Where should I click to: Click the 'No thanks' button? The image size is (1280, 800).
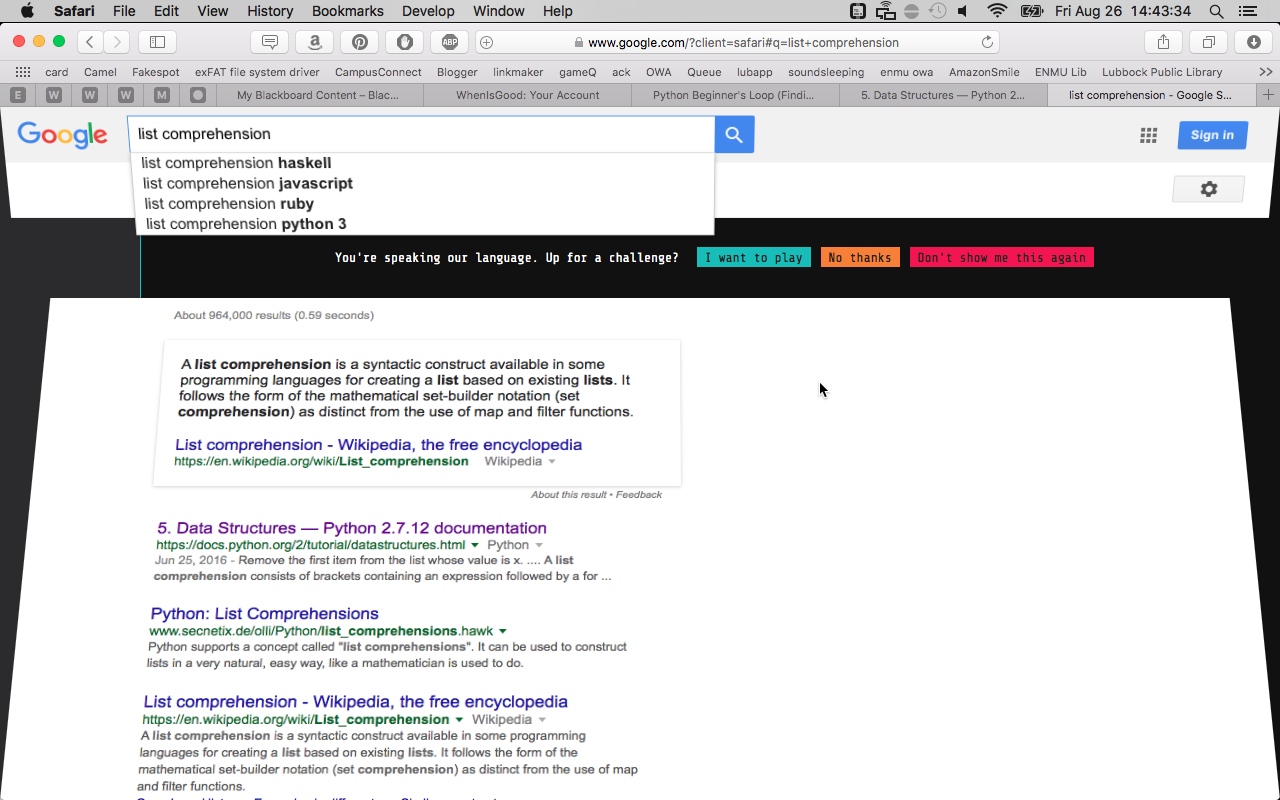click(x=860, y=258)
